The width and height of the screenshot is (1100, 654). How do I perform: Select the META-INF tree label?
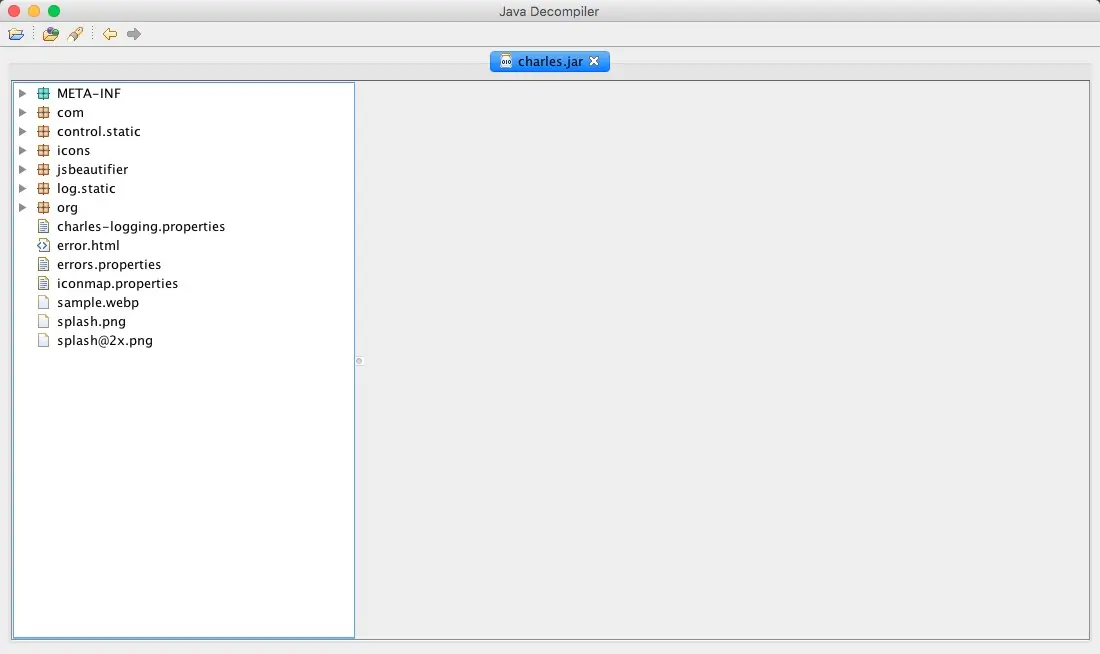pyautogui.click(x=89, y=93)
